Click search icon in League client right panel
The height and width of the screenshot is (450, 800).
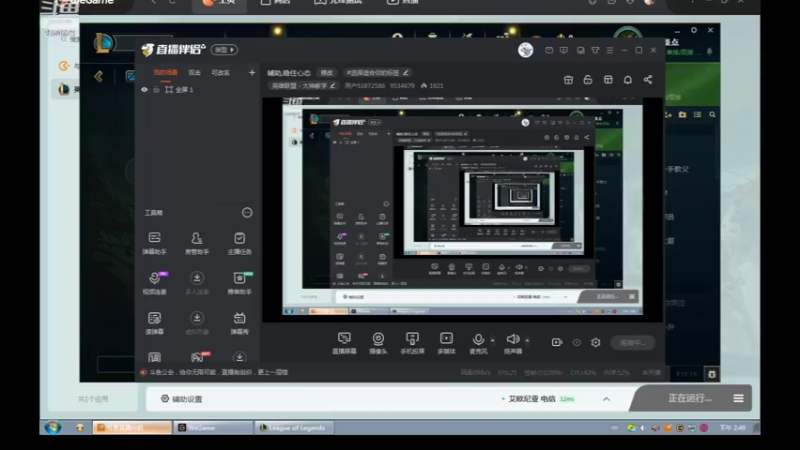click(712, 115)
